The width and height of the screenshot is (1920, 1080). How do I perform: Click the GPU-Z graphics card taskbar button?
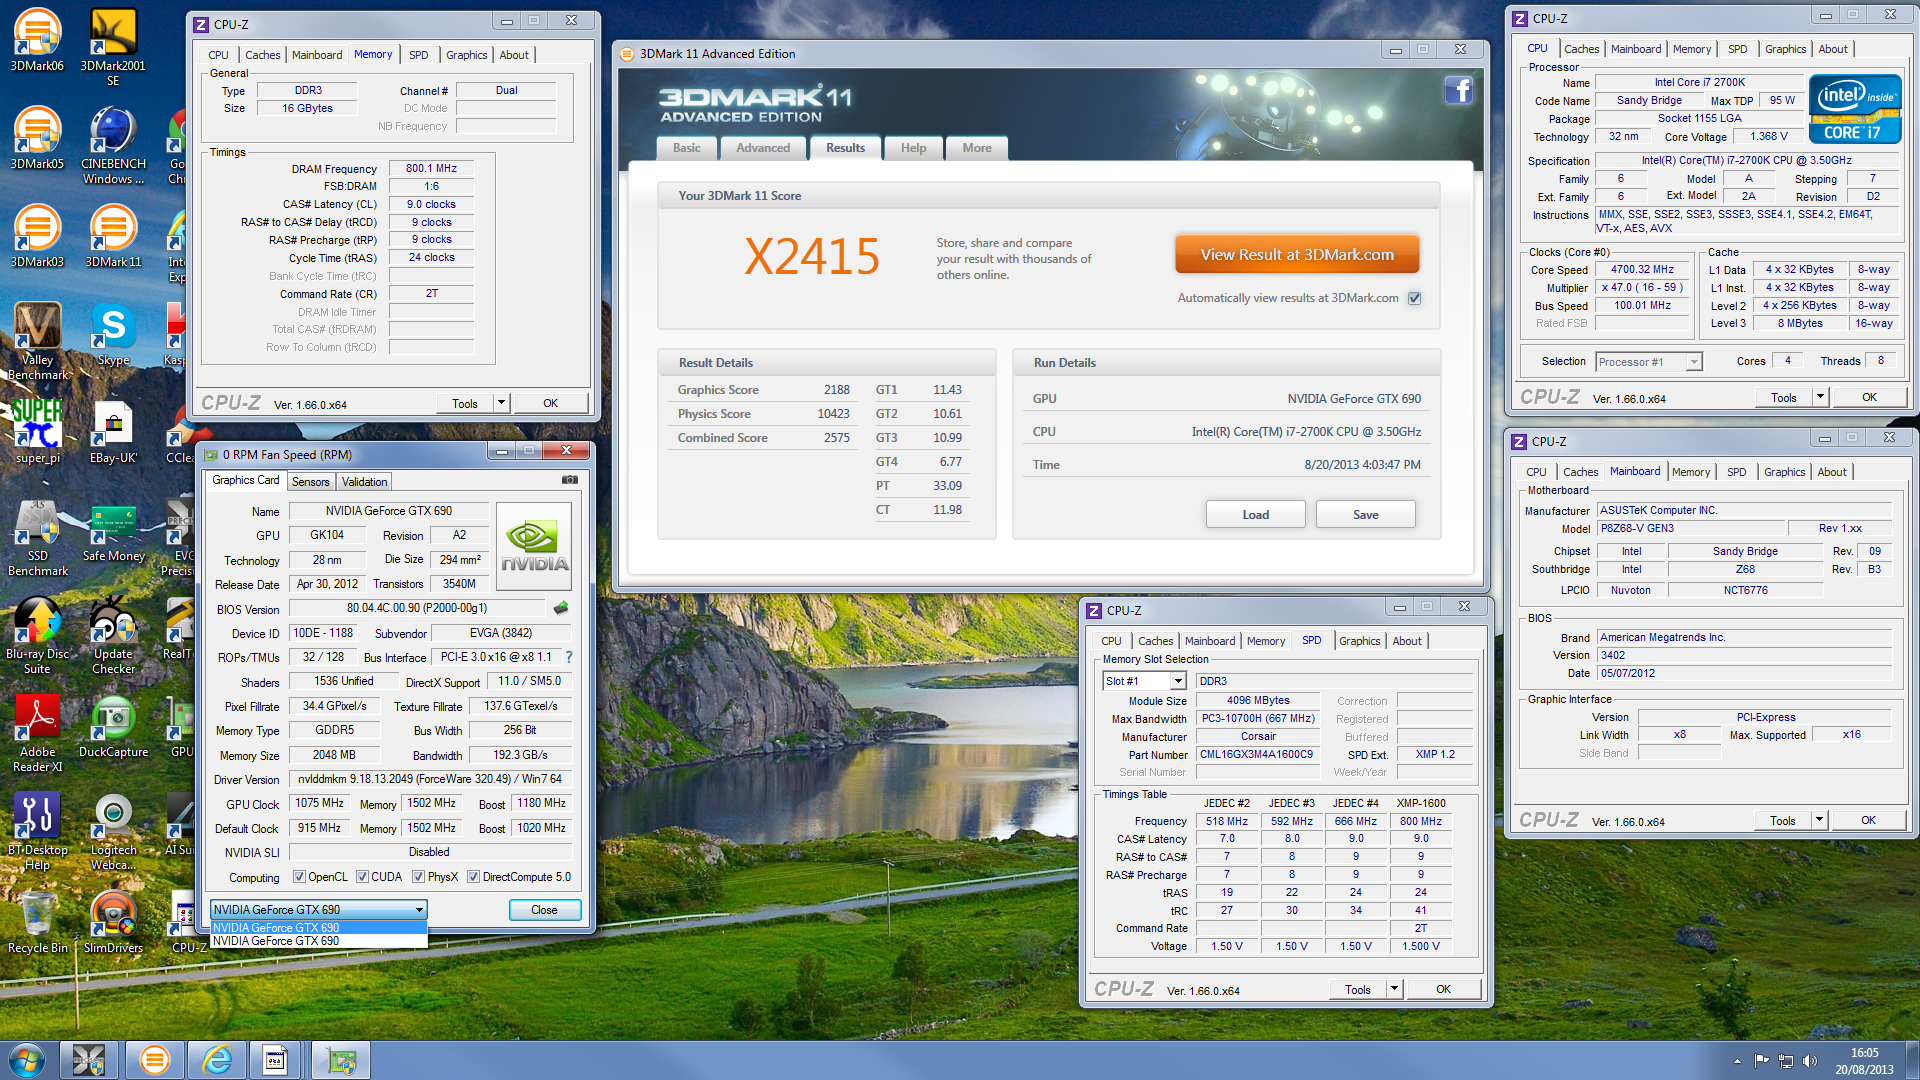341,1060
